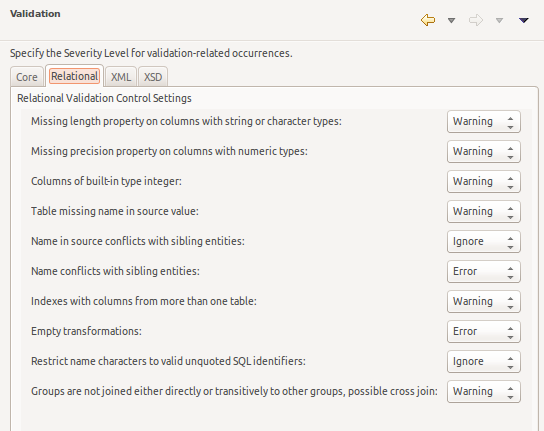Open the Forward history dropdown arrow

click(x=499, y=20)
